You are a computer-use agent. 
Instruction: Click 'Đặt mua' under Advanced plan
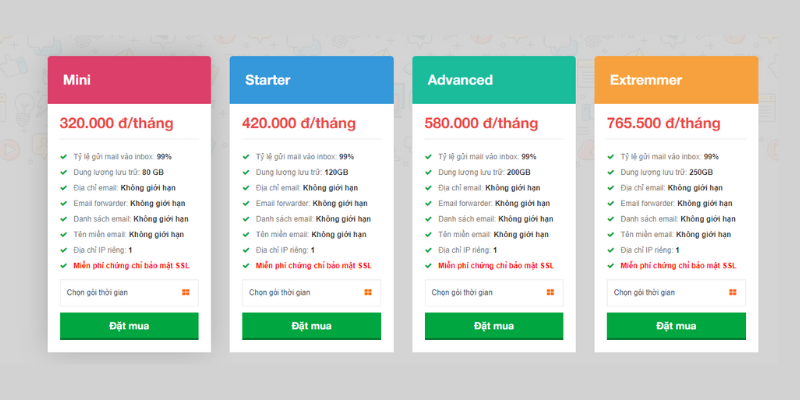(x=494, y=326)
